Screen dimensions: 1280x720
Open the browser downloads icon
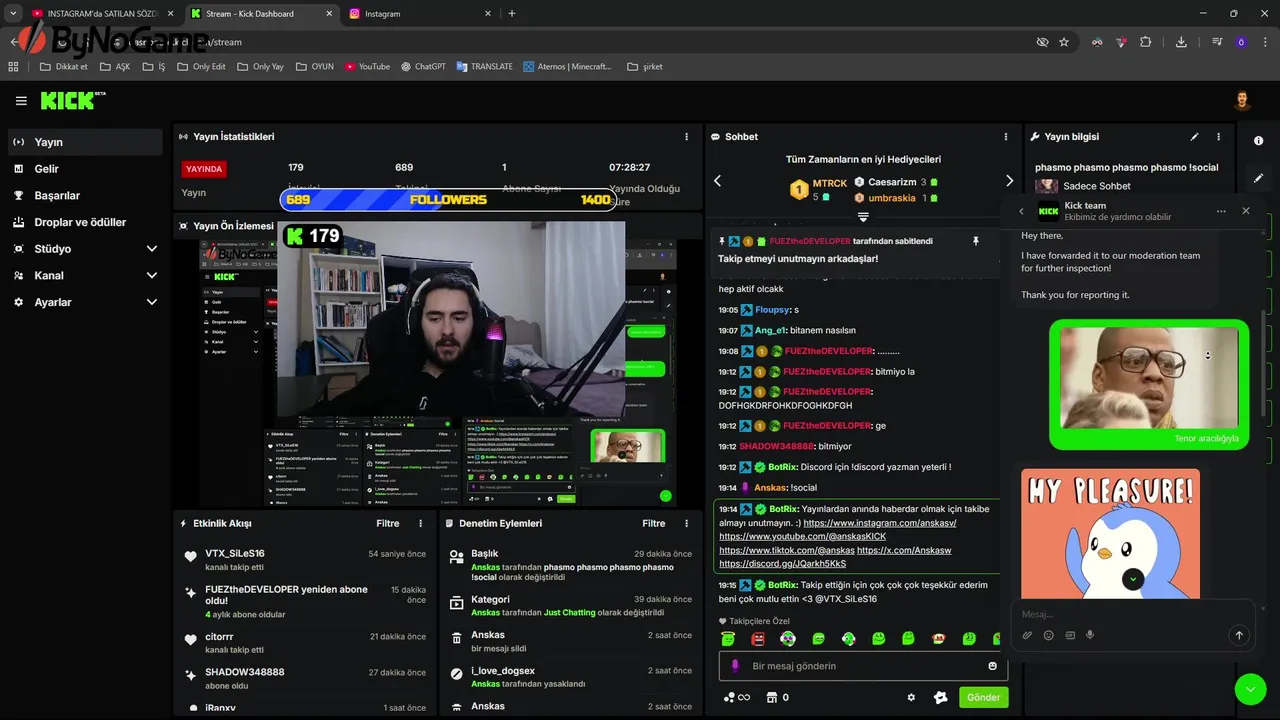[x=1181, y=42]
